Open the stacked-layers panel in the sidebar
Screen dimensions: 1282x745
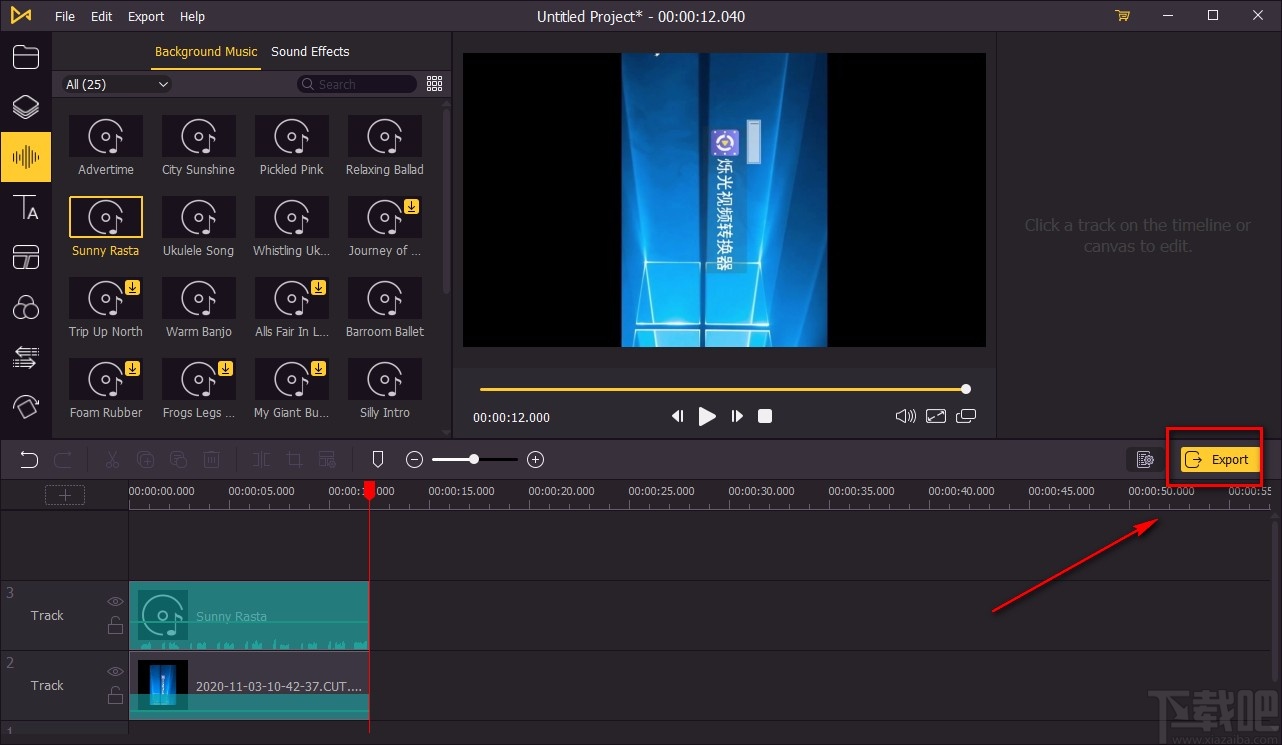coord(25,107)
